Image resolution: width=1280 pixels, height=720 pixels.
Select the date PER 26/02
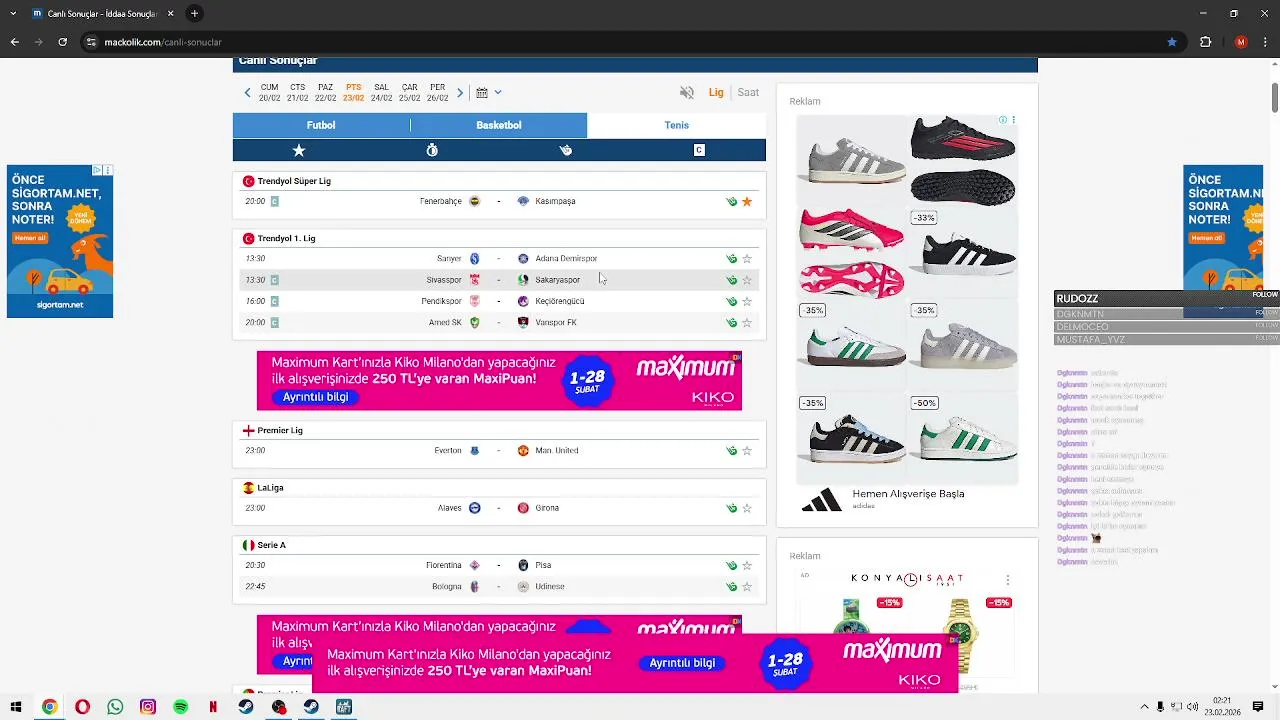437,93
